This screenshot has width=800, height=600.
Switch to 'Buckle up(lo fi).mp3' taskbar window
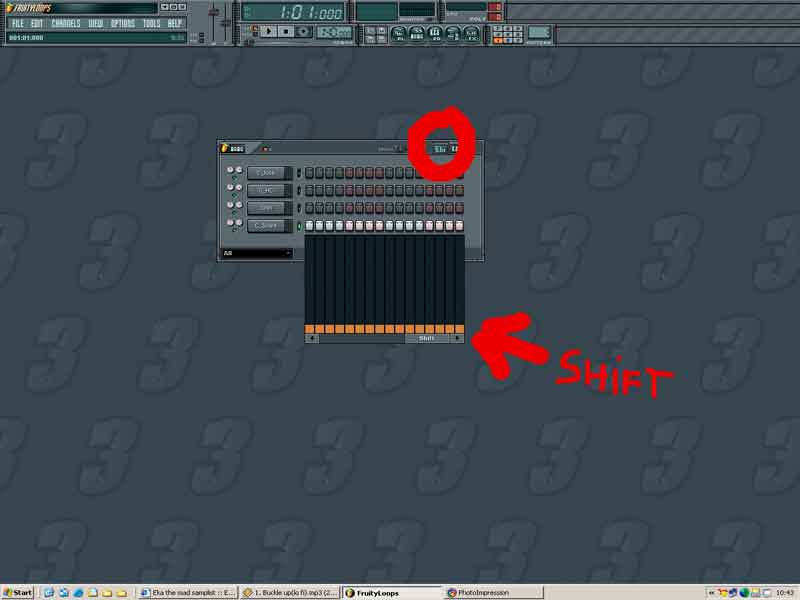point(290,592)
